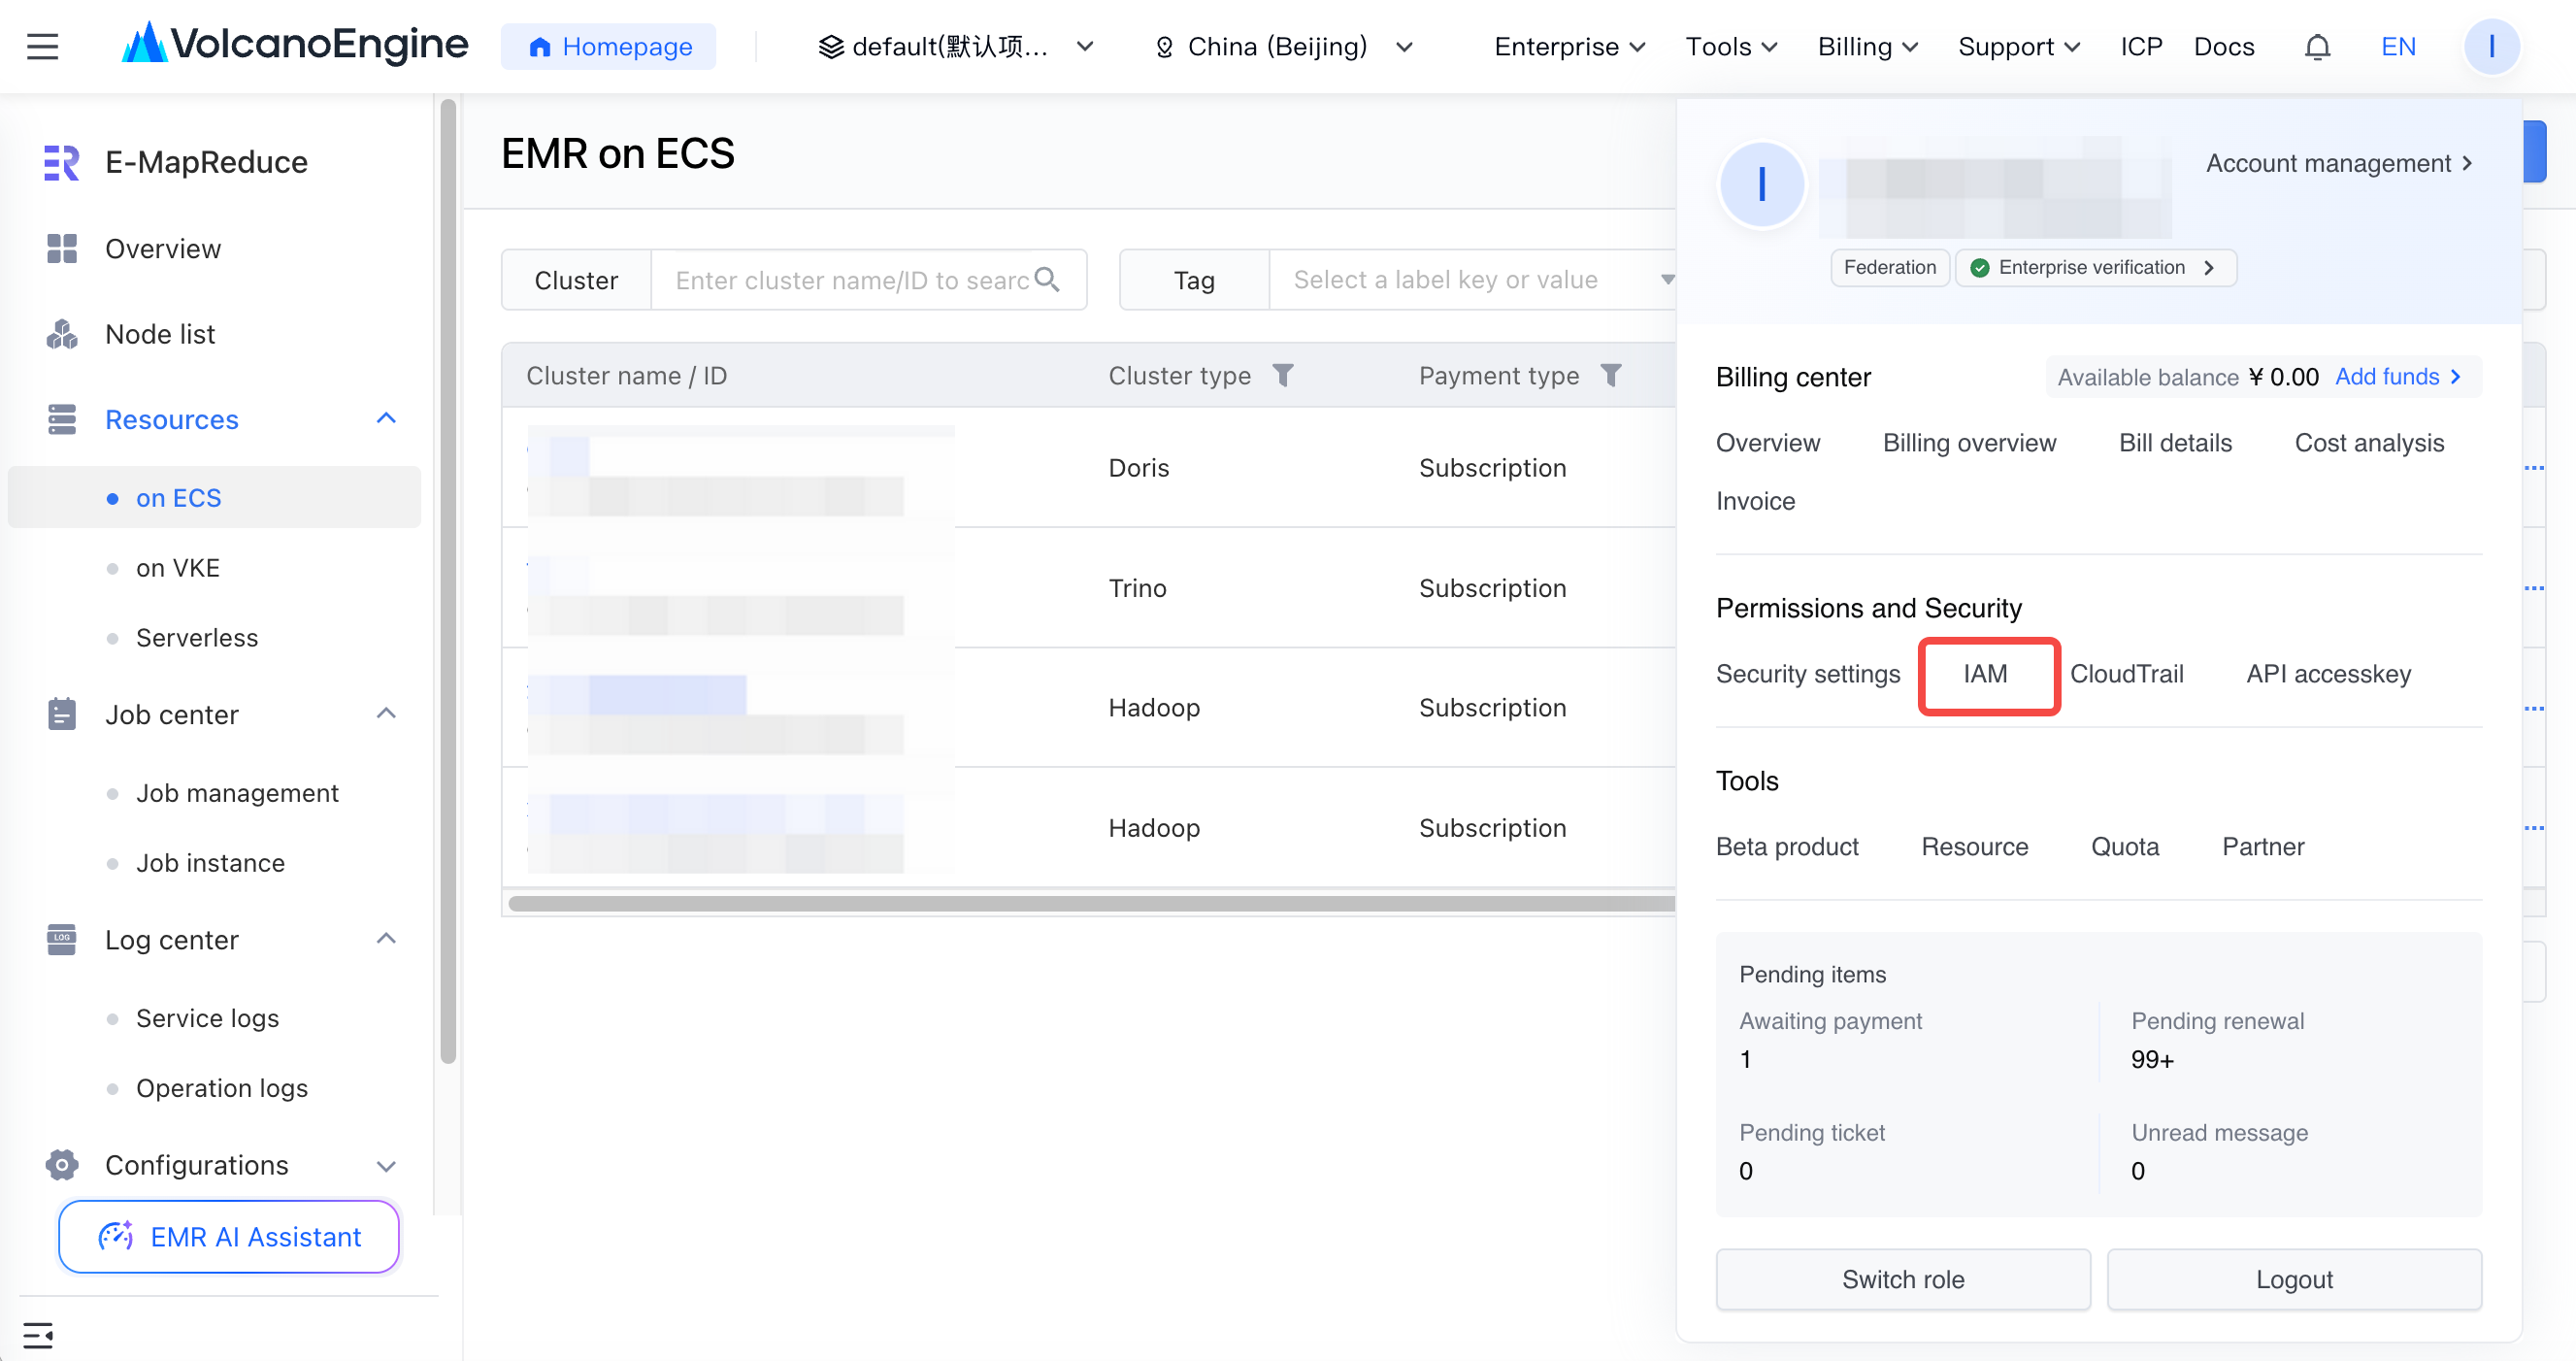The image size is (2576, 1361).
Task: Click the Job center clipboard icon
Action: coord(62,714)
